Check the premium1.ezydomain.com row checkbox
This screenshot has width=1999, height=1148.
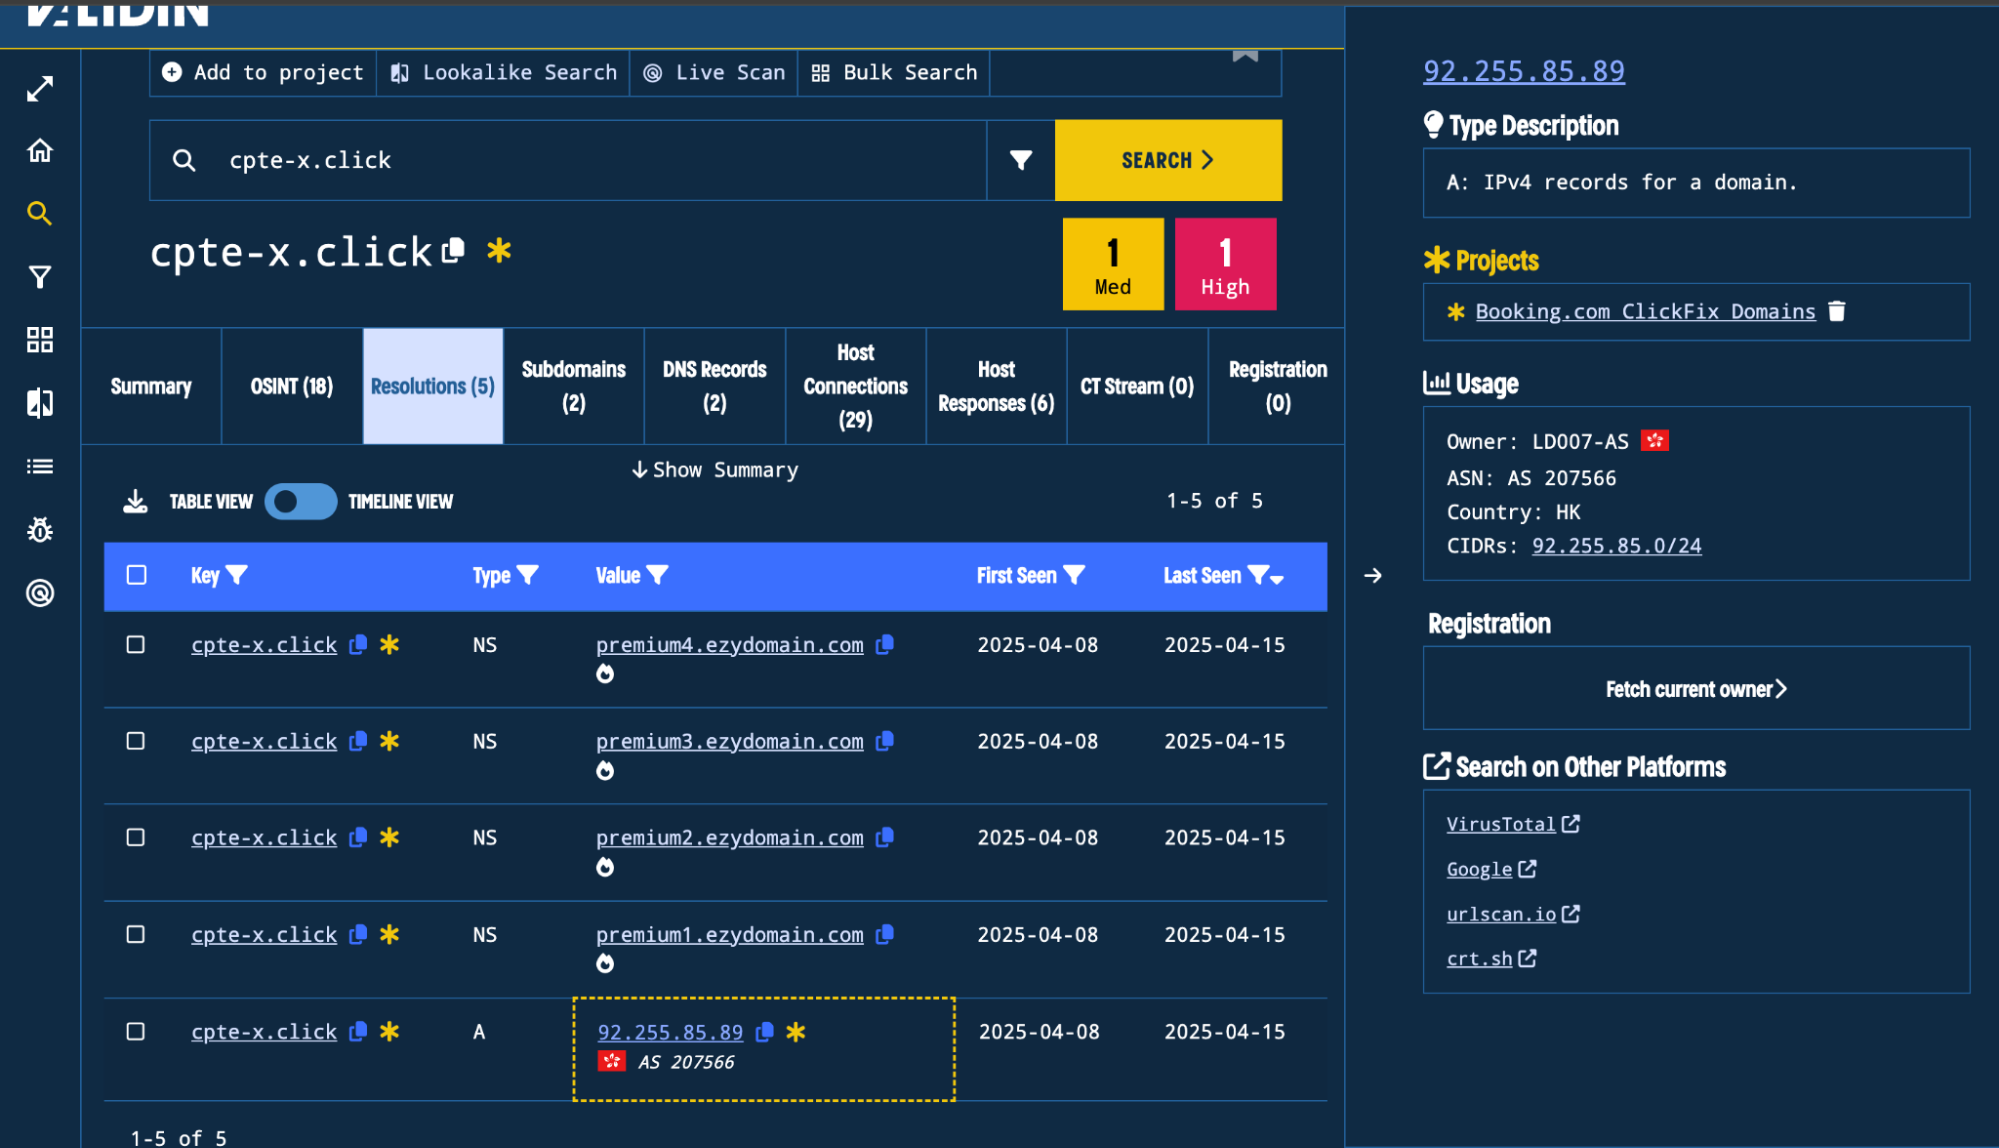point(136,934)
